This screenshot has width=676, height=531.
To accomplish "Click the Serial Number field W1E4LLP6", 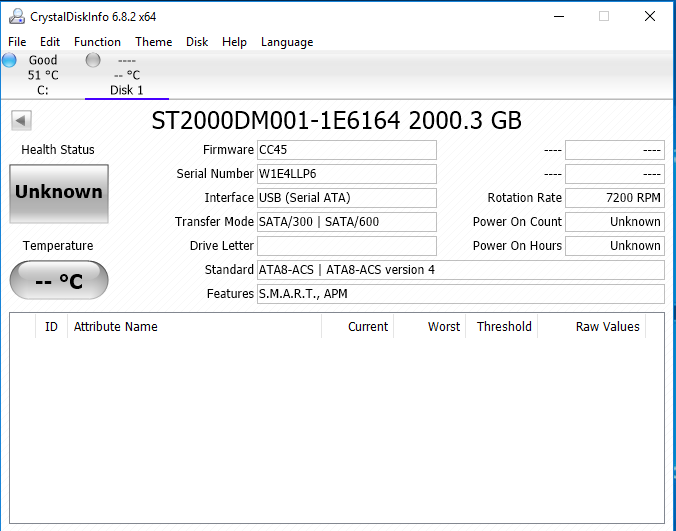I will tap(347, 174).
